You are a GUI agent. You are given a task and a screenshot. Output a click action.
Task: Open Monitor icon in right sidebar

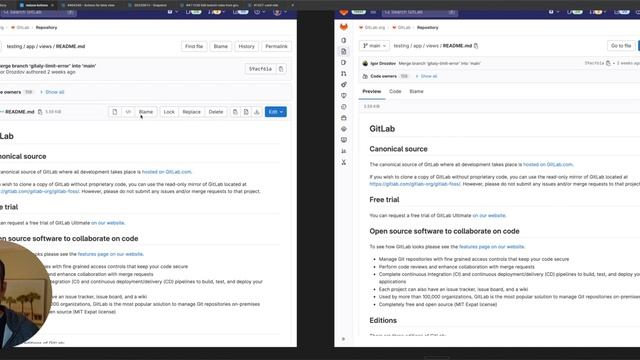pos(344,140)
